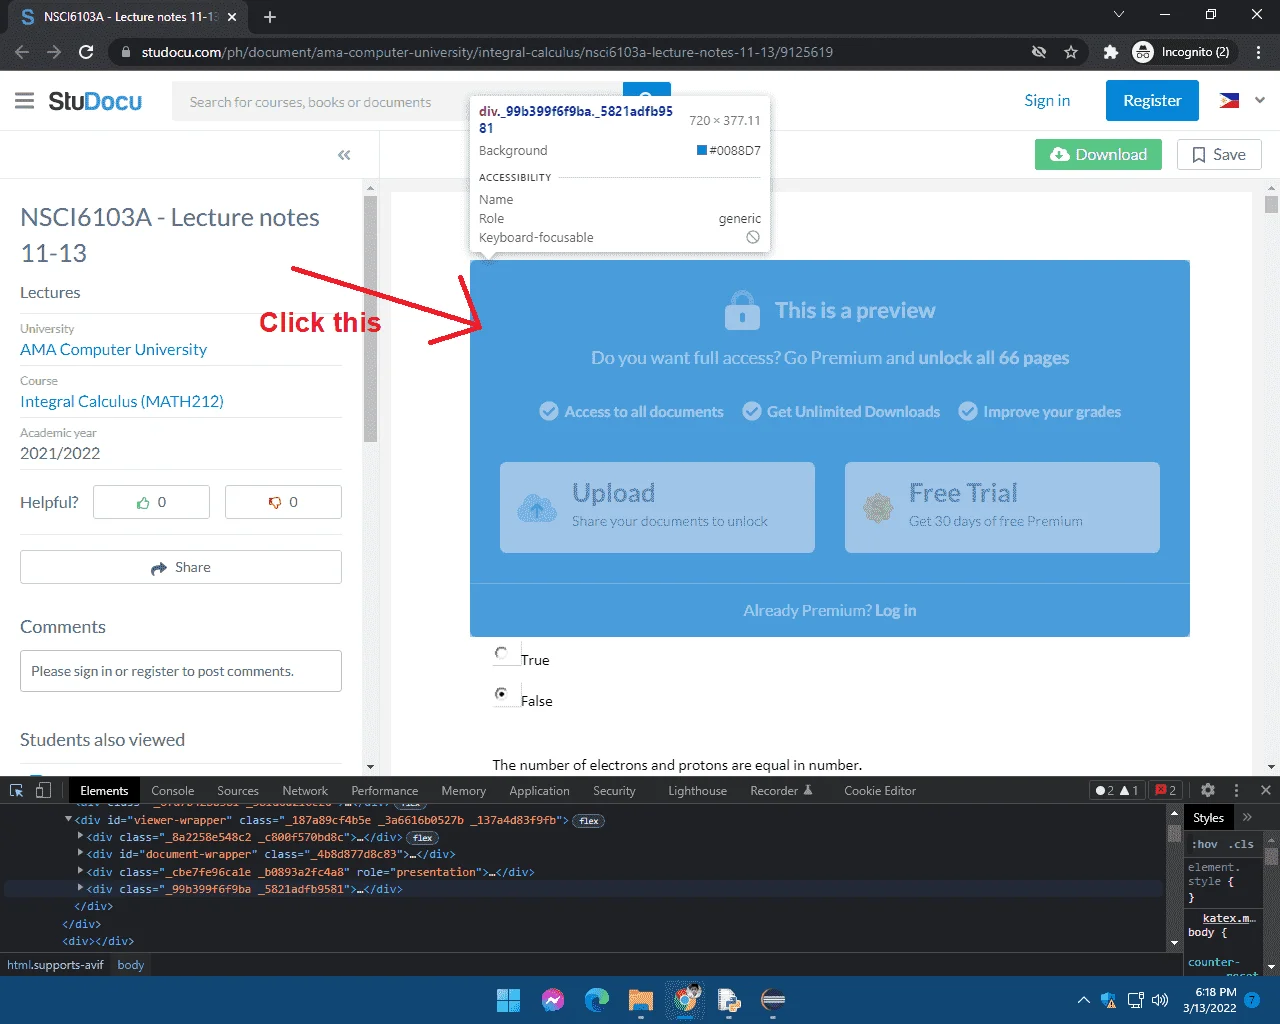The width and height of the screenshot is (1280, 1024).
Task: Open the AMA Computer University link
Action: click(113, 349)
